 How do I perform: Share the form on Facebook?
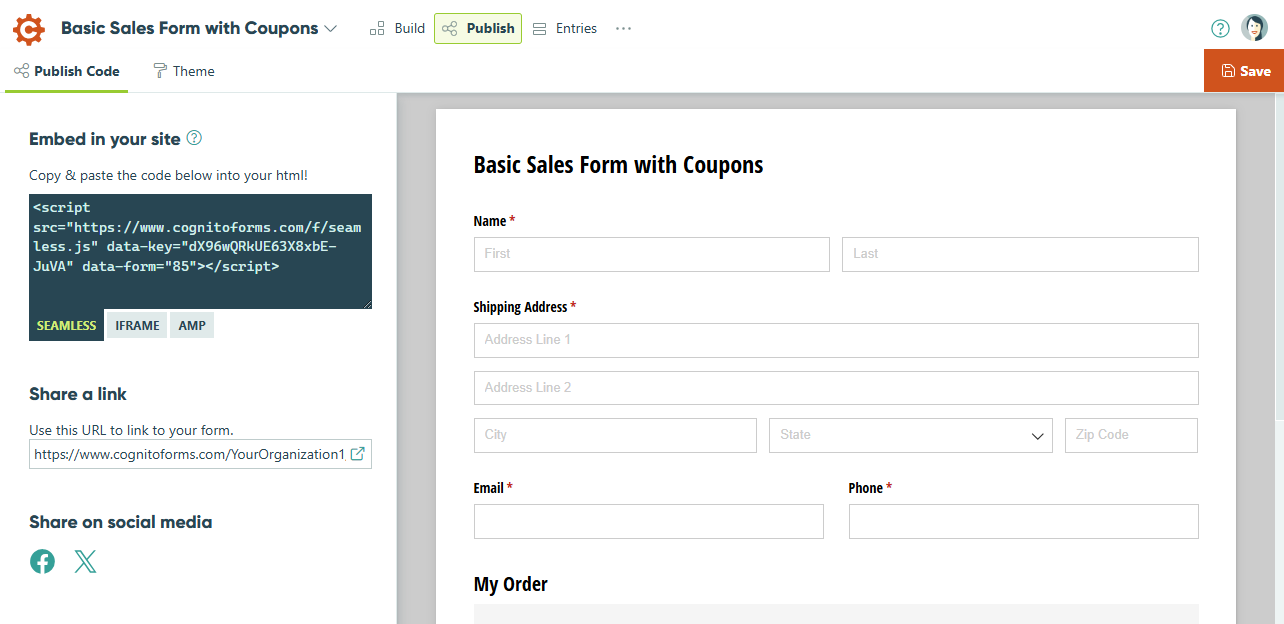(x=43, y=562)
